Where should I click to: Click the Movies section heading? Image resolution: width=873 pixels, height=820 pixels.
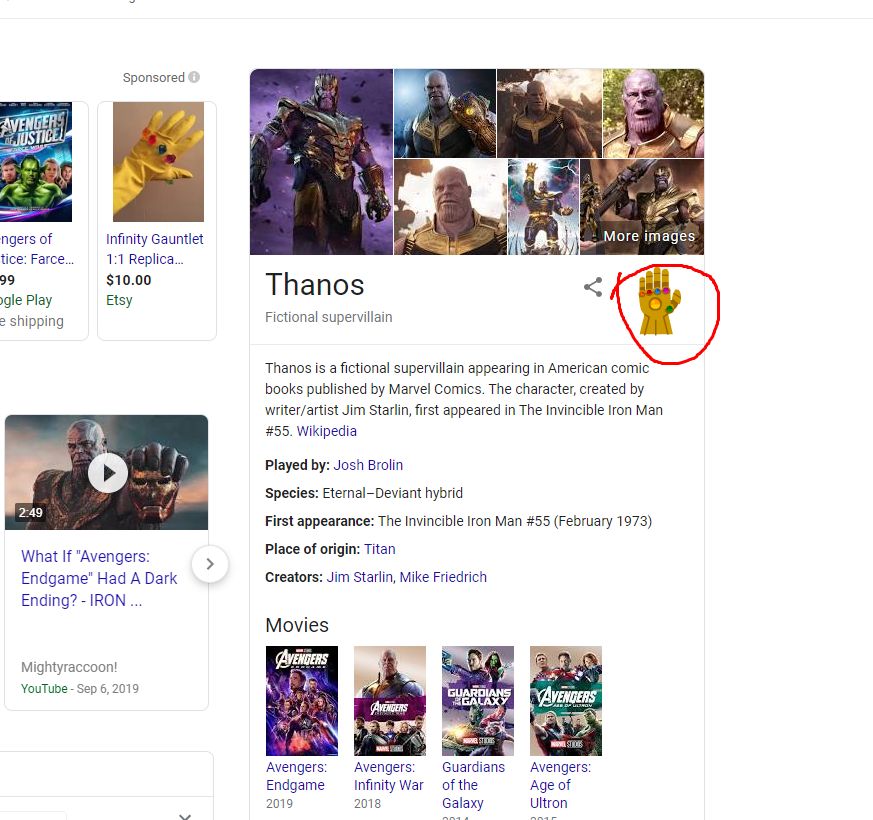click(297, 625)
